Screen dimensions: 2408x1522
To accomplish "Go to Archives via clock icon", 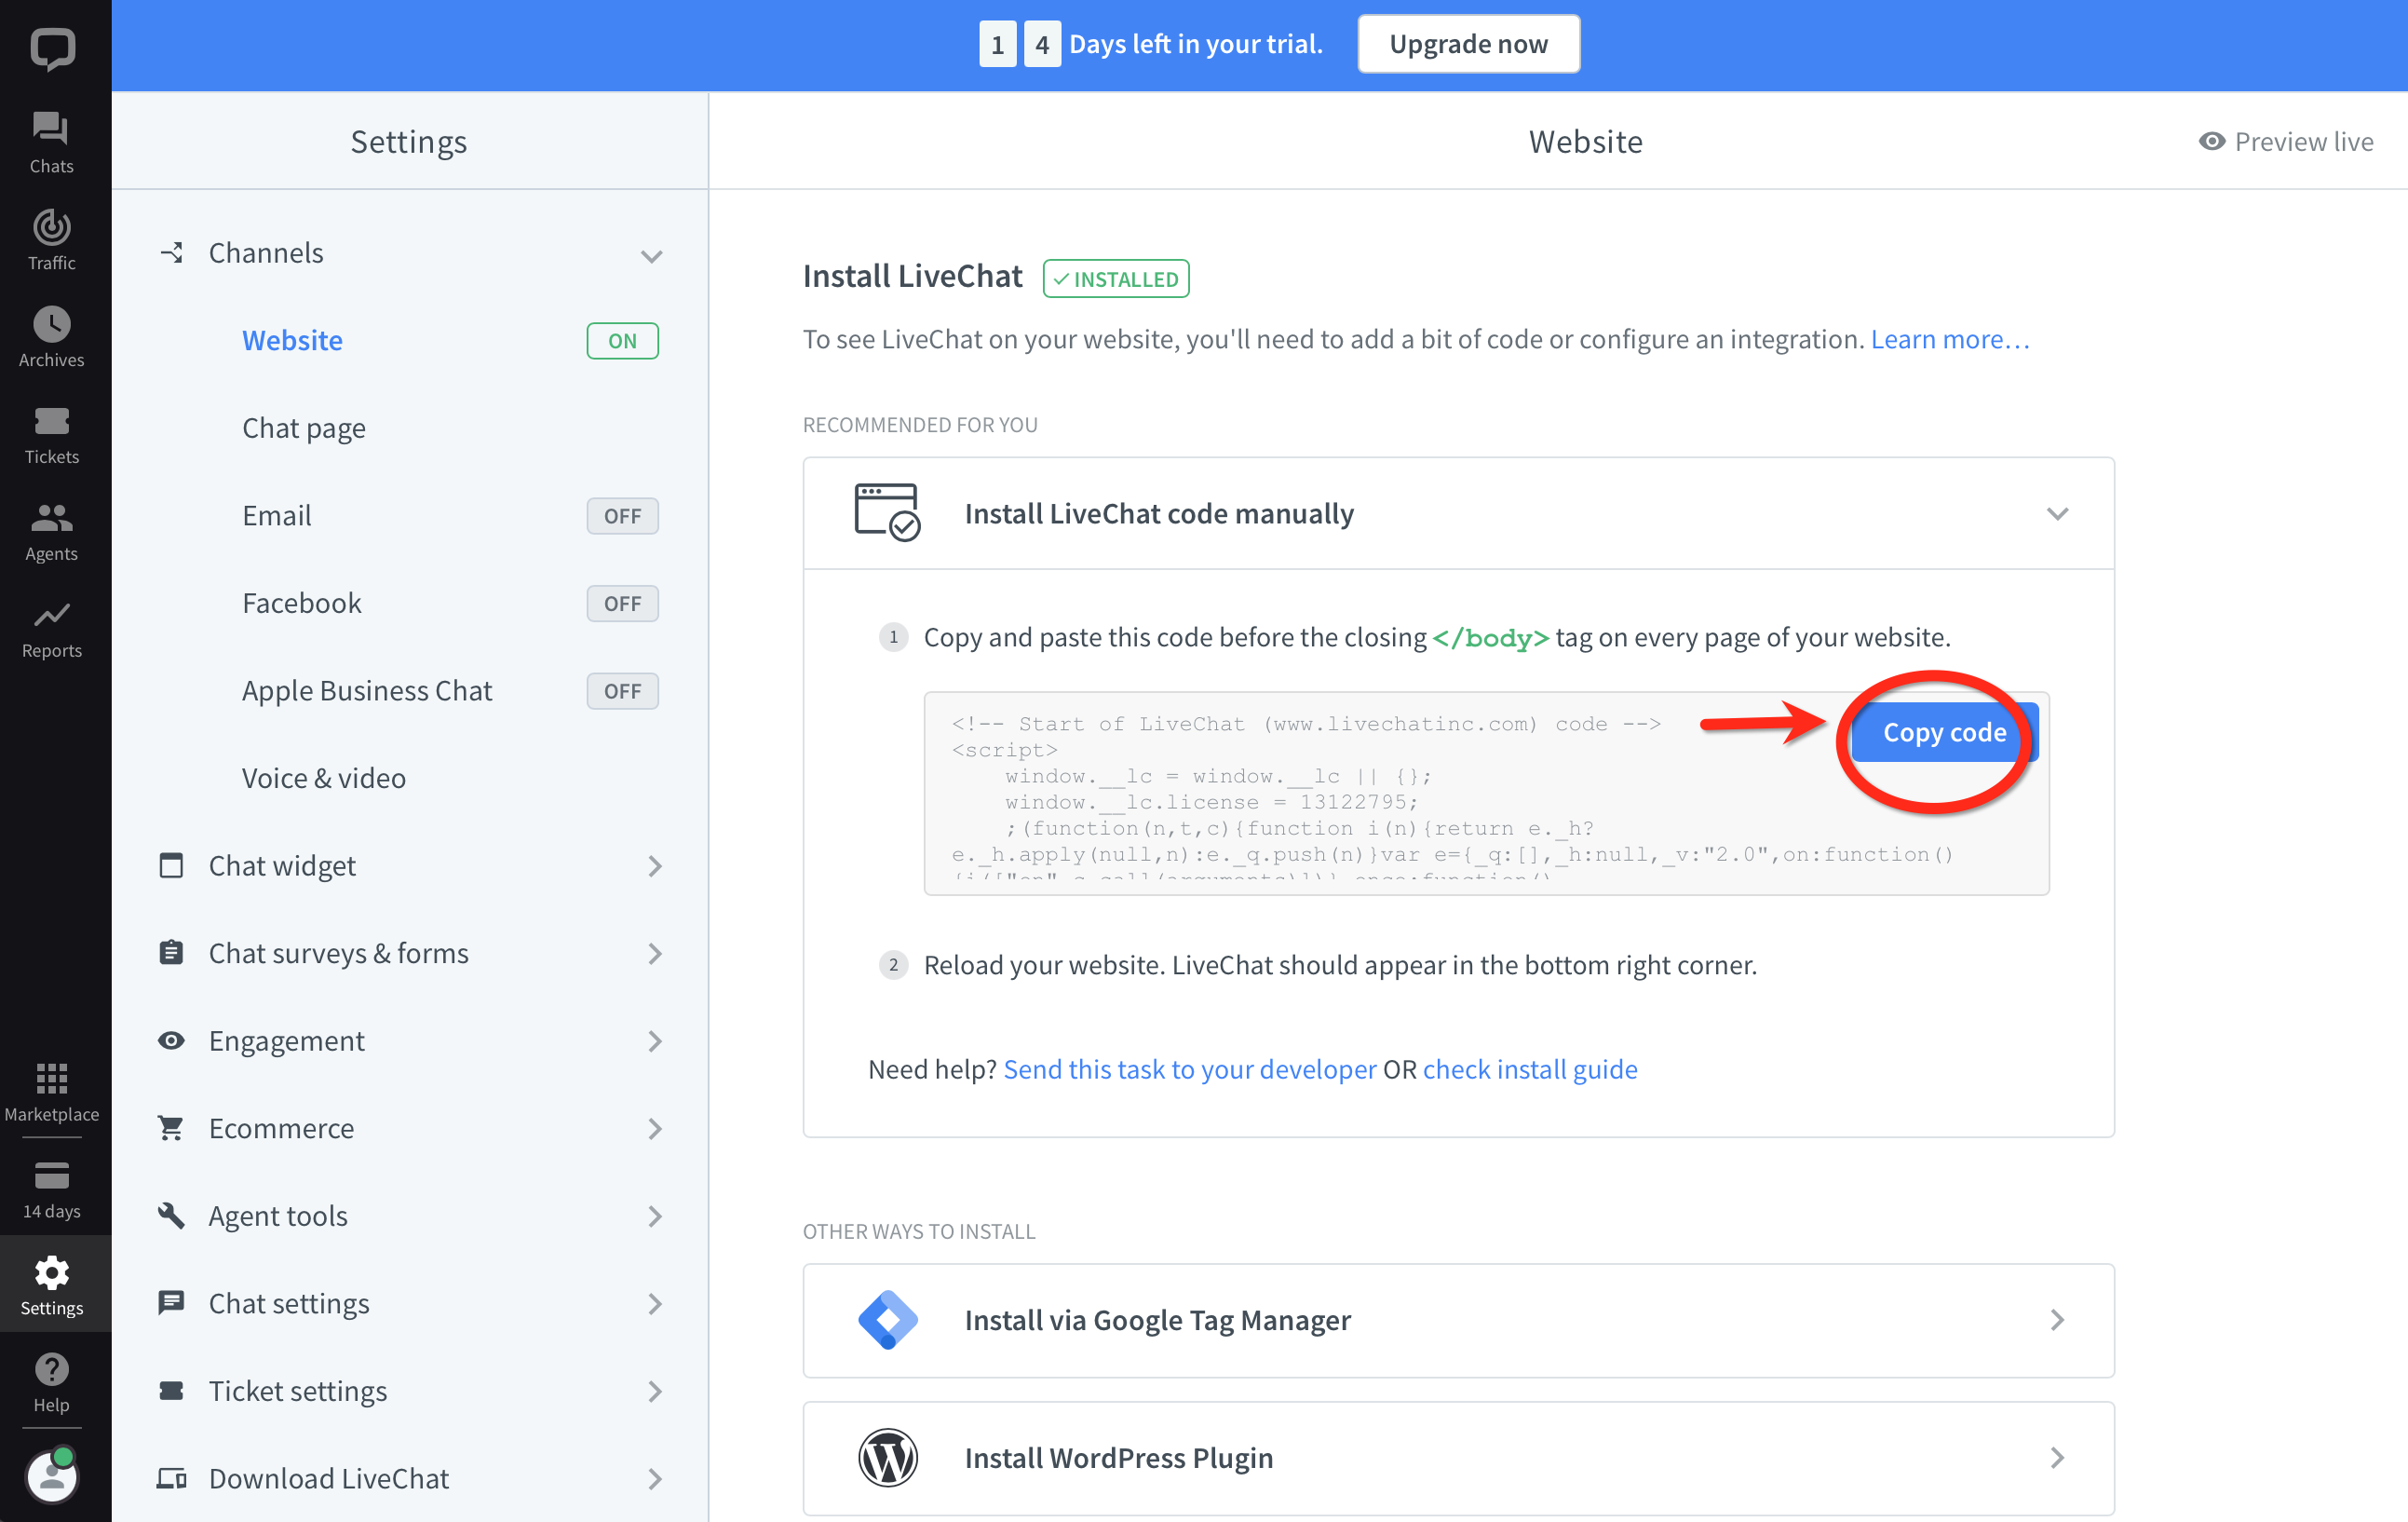I will click(51, 336).
